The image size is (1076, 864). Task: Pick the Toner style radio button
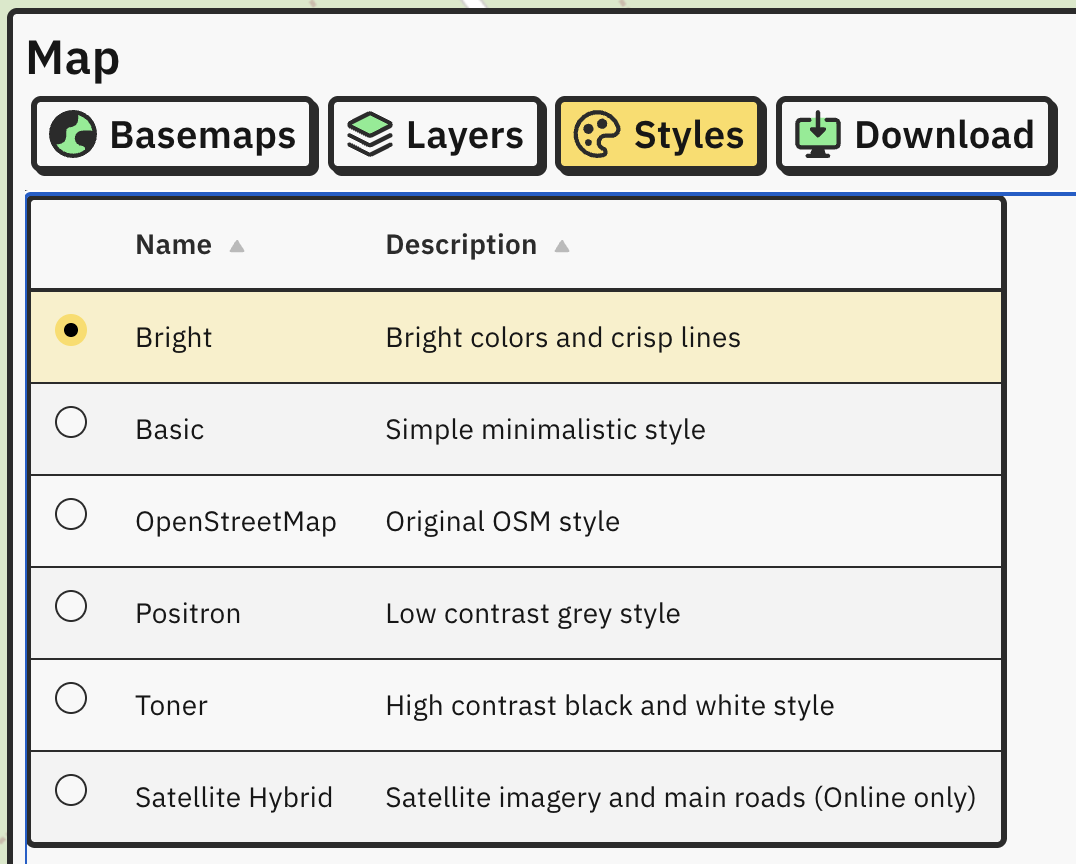71,698
